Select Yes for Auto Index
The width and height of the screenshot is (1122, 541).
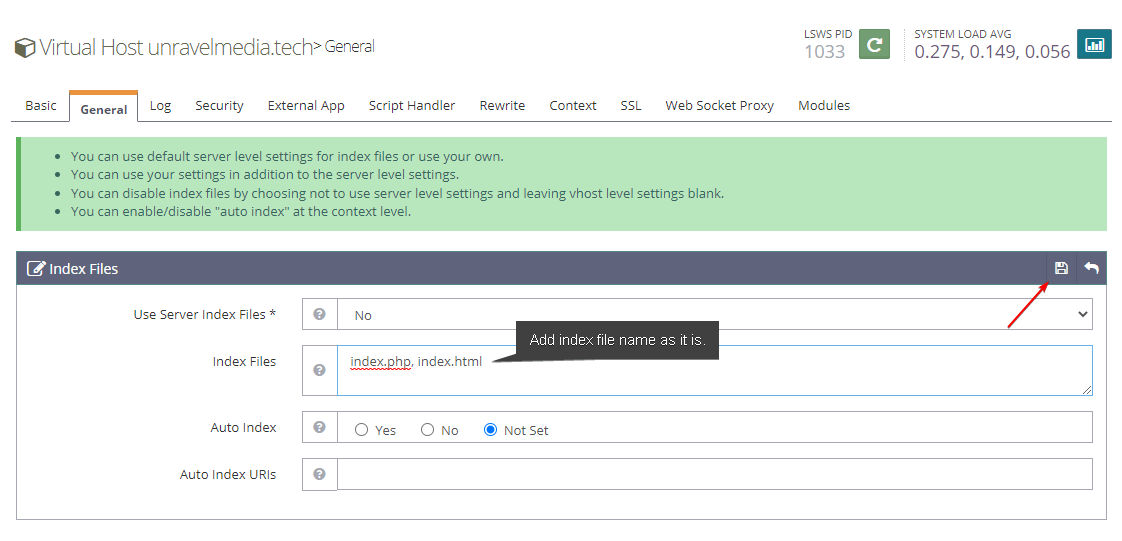(x=362, y=430)
